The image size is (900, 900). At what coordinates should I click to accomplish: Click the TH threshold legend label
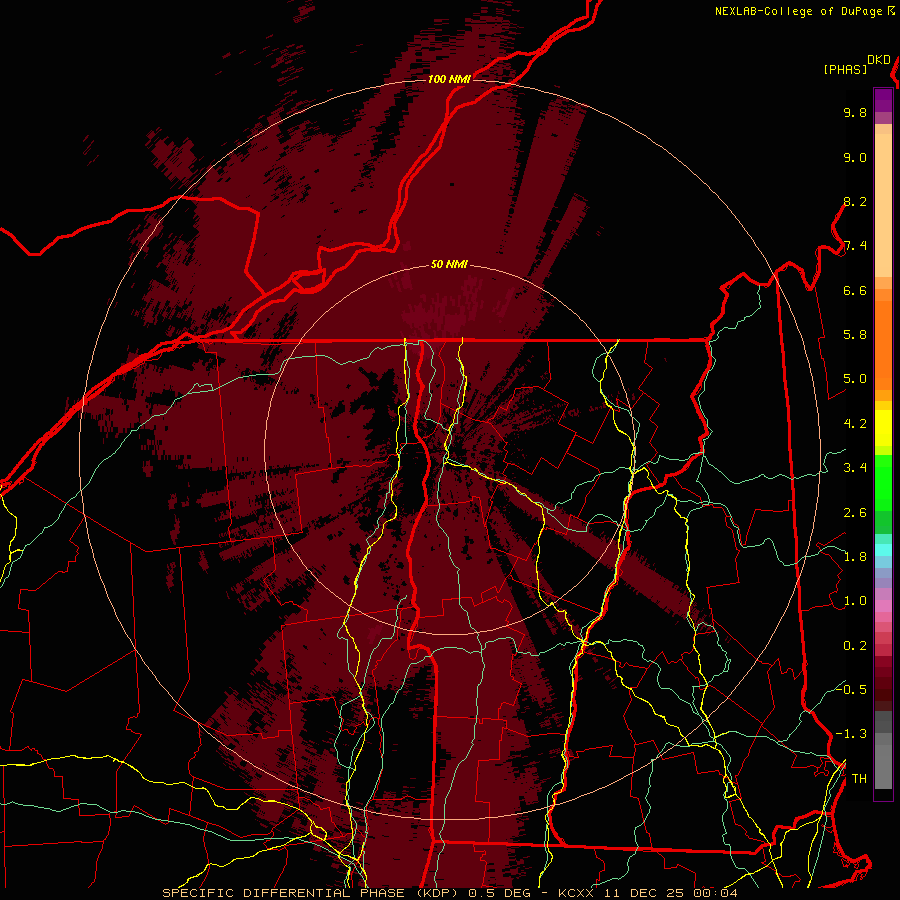coord(859,779)
